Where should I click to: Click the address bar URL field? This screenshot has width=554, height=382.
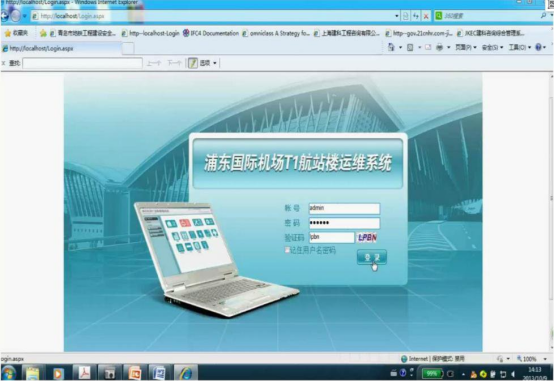click(x=212, y=16)
